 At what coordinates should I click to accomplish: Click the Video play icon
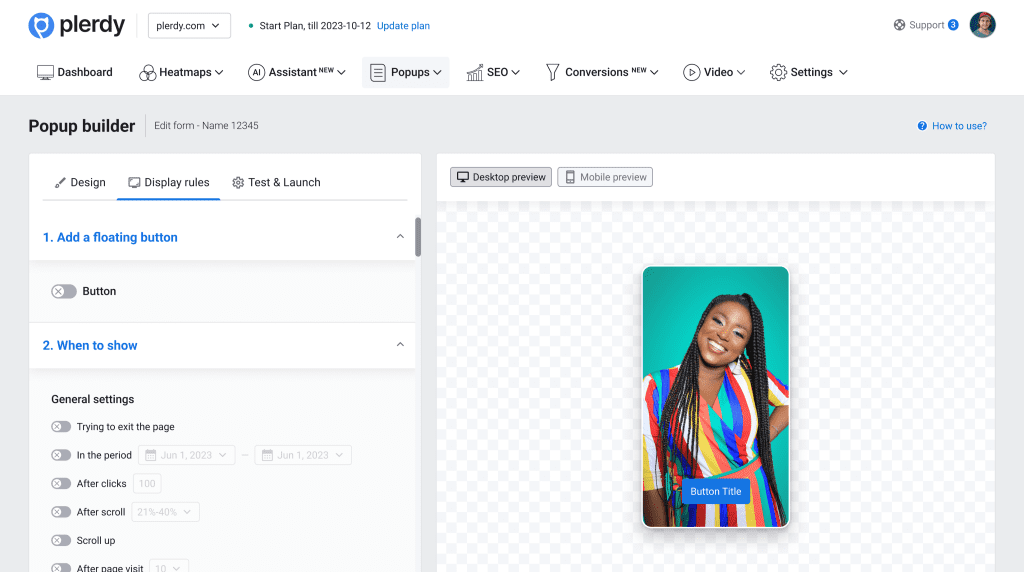tap(691, 72)
